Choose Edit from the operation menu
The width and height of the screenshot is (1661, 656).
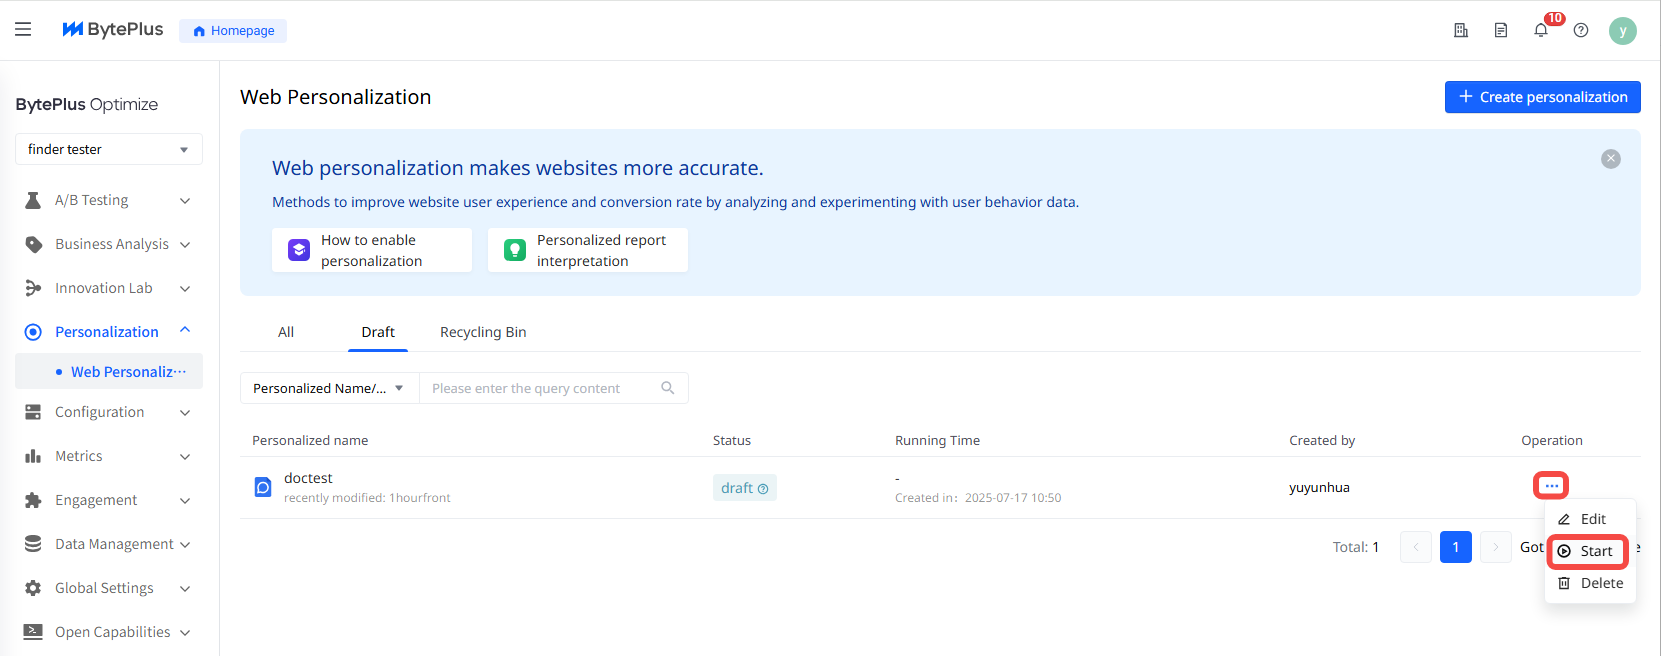point(1590,519)
